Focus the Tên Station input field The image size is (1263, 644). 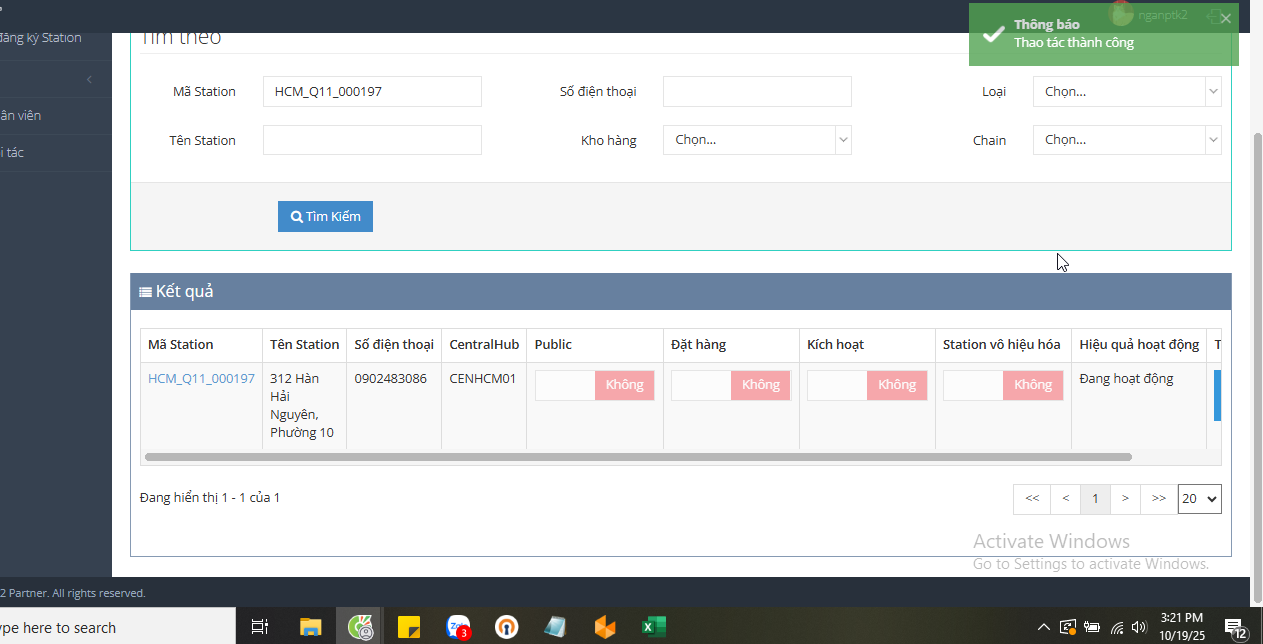tap(372, 140)
